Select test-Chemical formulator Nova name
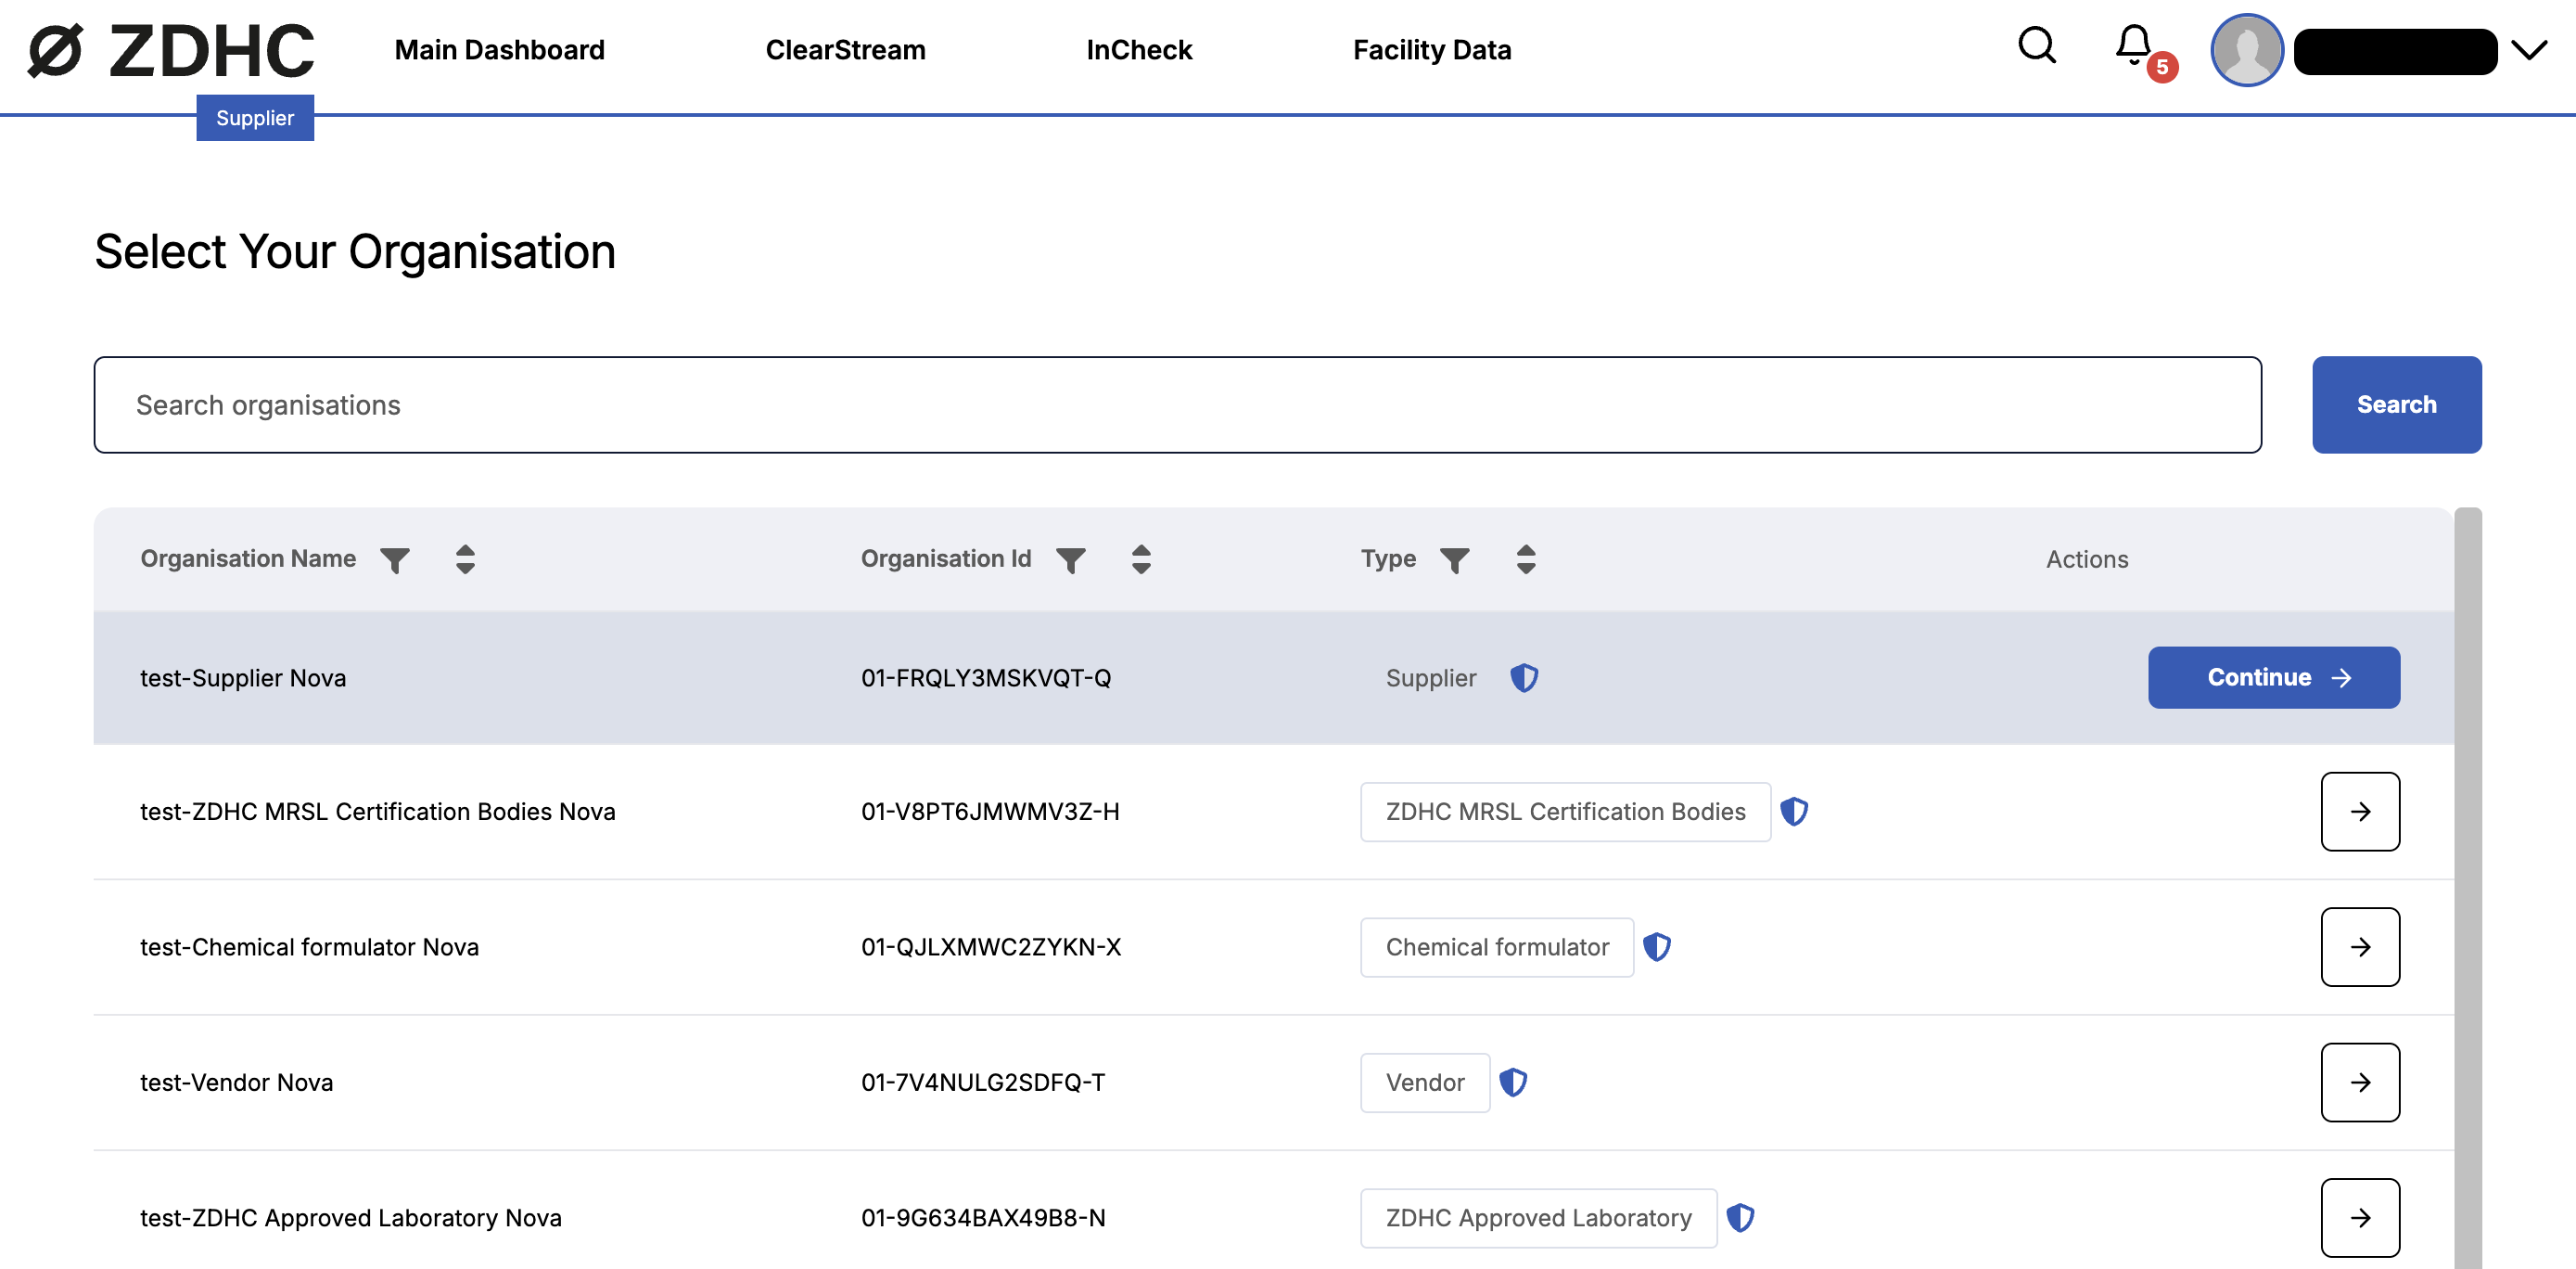The image size is (2576, 1269). pyautogui.click(x=309, y=947)
